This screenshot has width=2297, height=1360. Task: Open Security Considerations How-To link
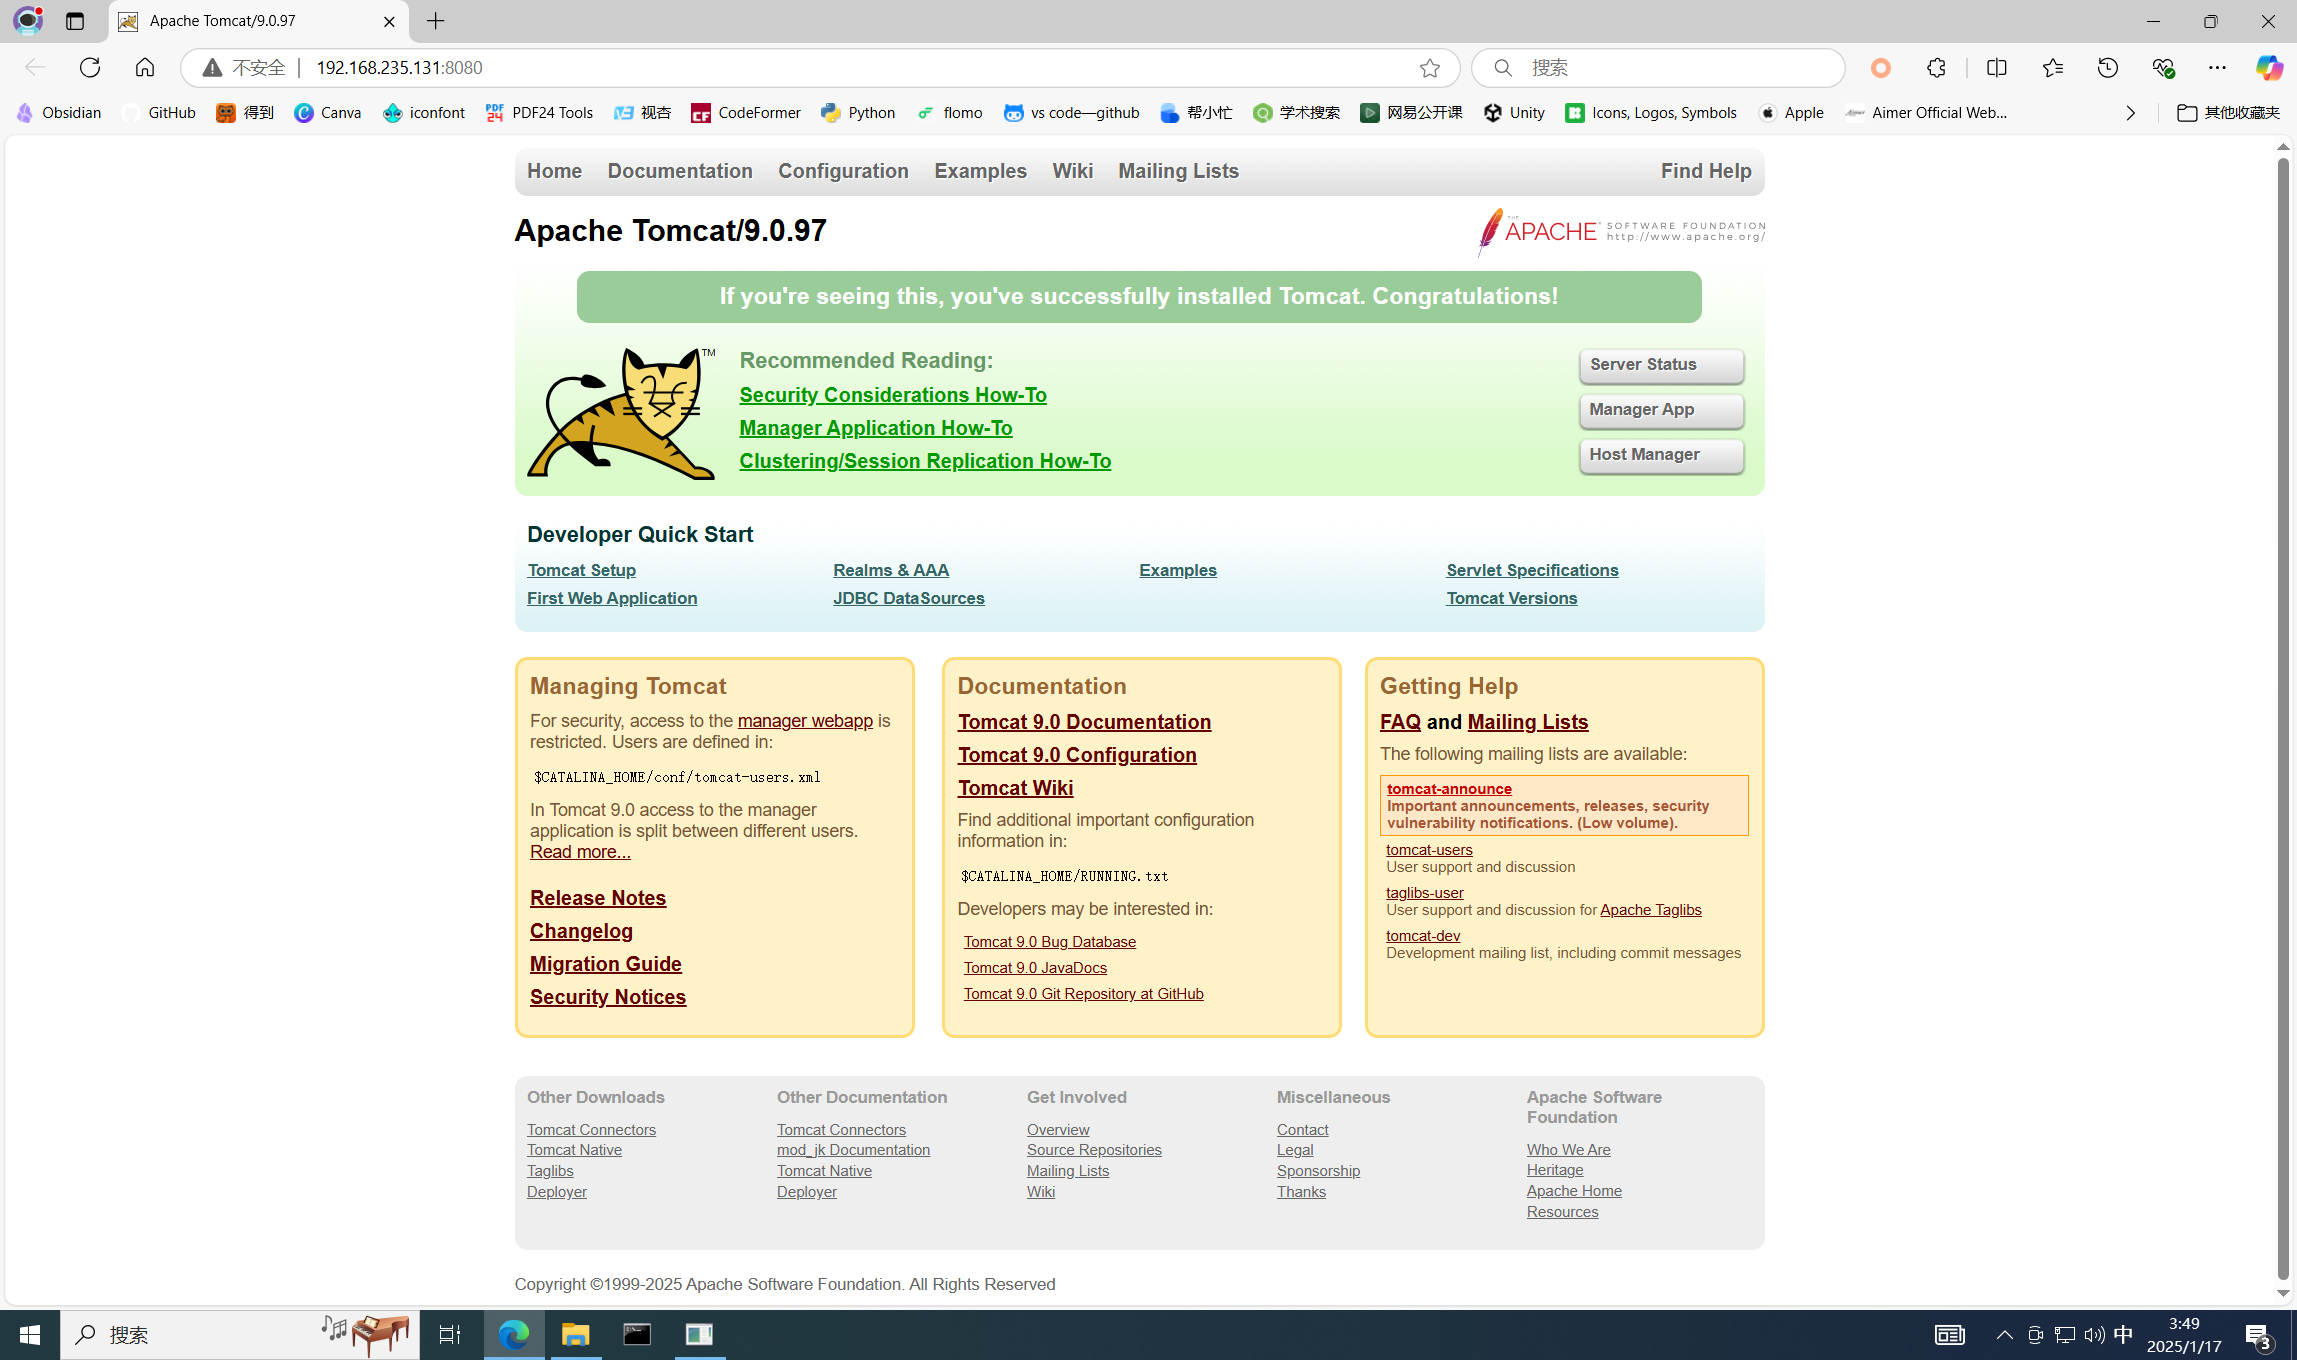coord(892,395)
